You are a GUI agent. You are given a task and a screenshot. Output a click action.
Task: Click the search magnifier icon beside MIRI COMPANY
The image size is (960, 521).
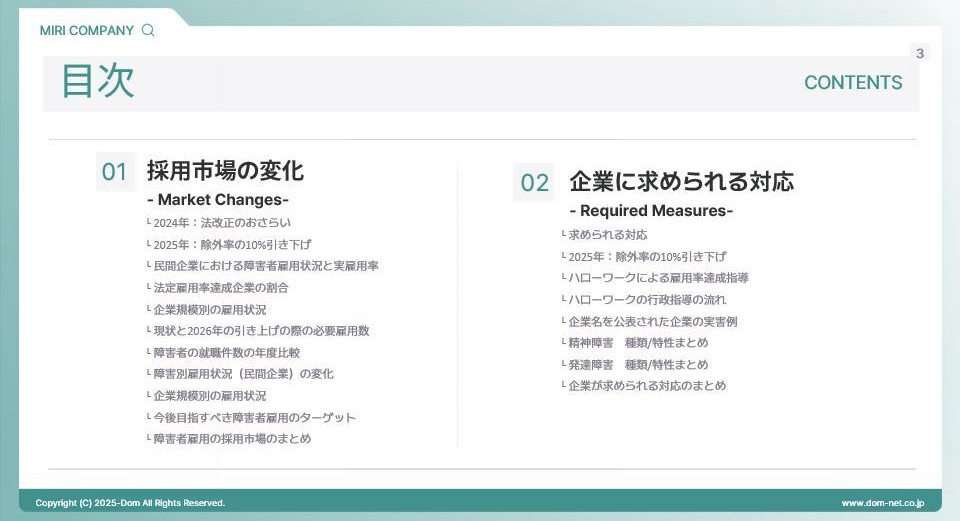click(149, 30)
